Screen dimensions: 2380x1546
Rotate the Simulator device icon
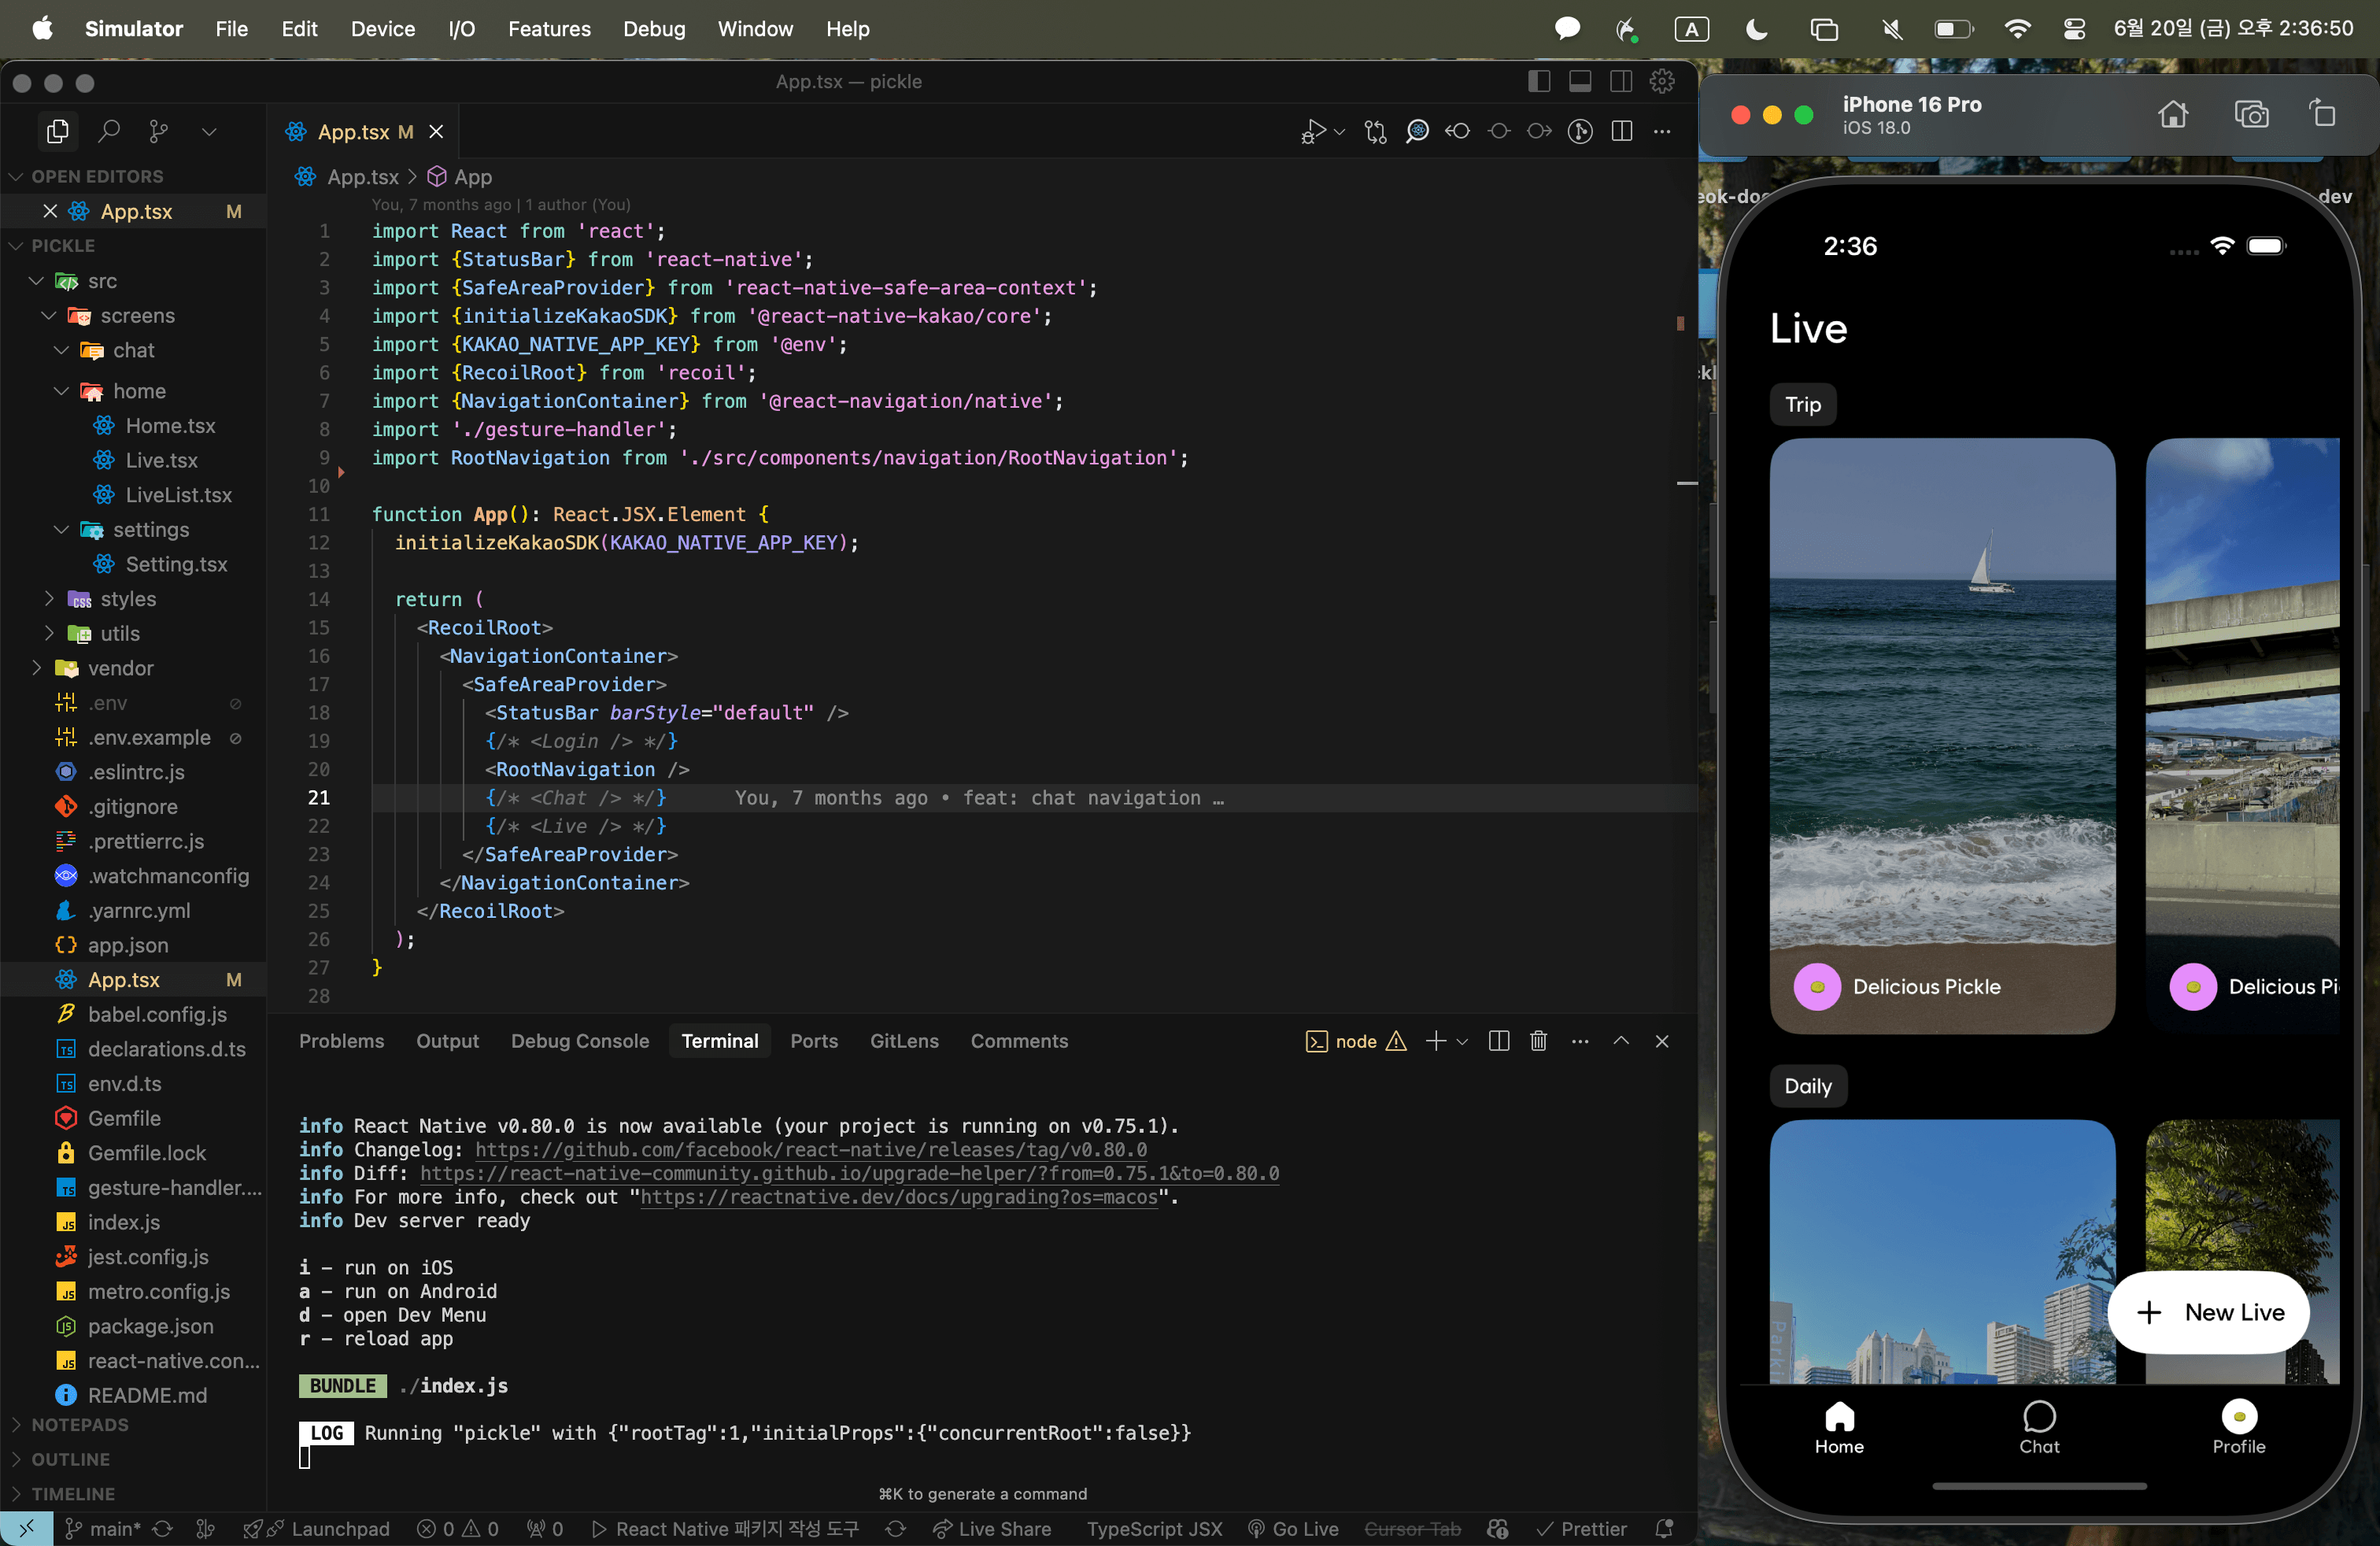pyautogui.click(x=2322, y=114)
